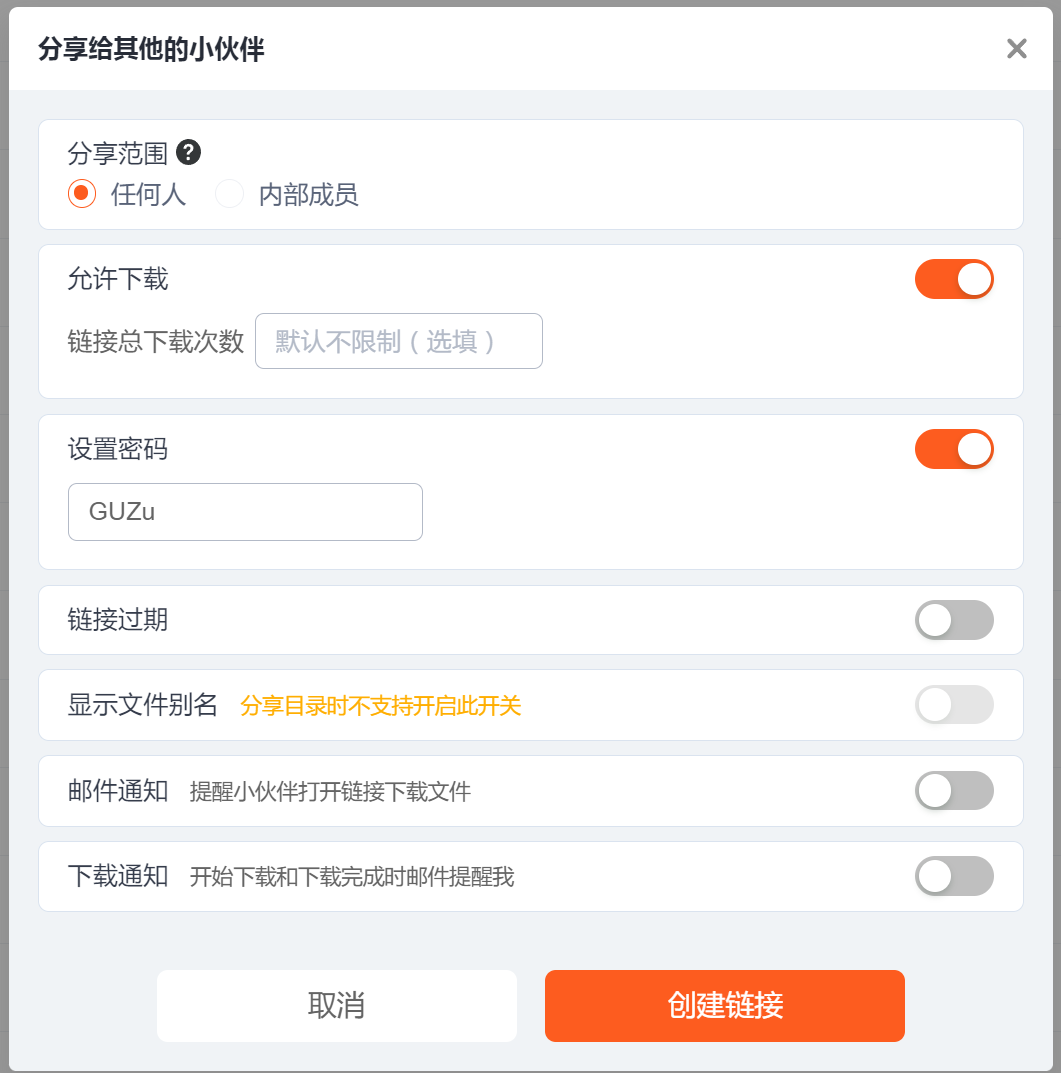Click the 链接总下载次数 input box
Viewport: 1061px width, 1073px height.
click(x=398, y=341)
